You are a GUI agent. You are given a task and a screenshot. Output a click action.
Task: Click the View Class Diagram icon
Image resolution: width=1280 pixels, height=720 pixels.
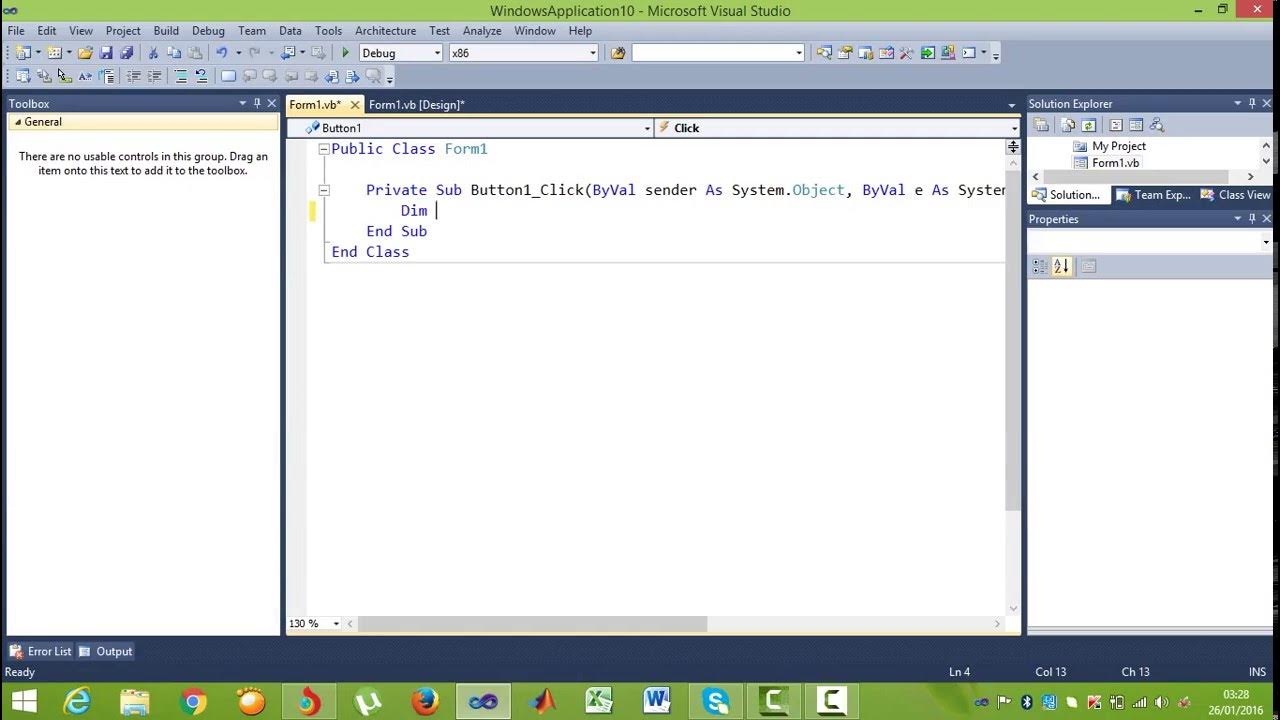[1158, 125]
